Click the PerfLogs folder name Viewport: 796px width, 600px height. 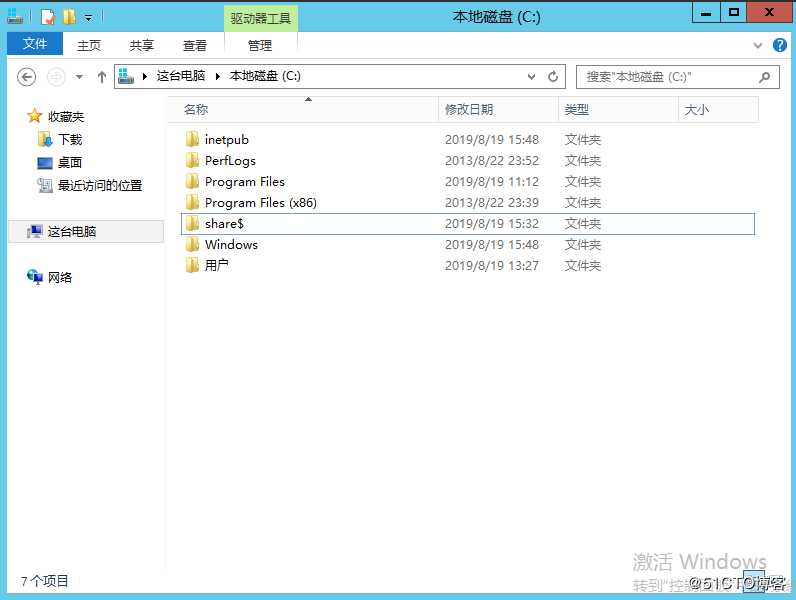coord(230,160)
